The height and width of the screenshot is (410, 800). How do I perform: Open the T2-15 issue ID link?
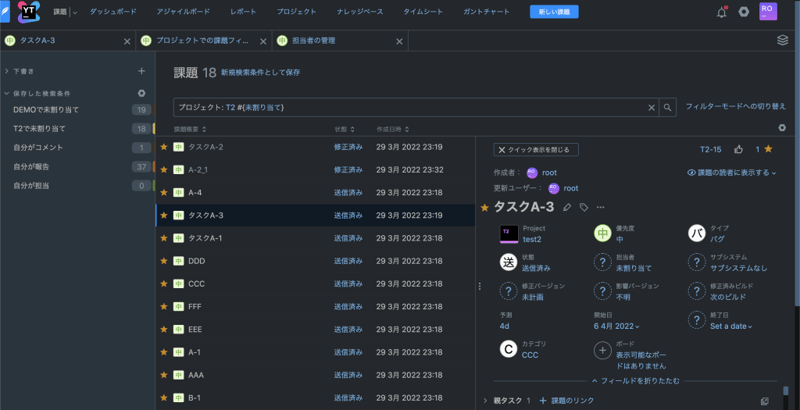(711, 149)
